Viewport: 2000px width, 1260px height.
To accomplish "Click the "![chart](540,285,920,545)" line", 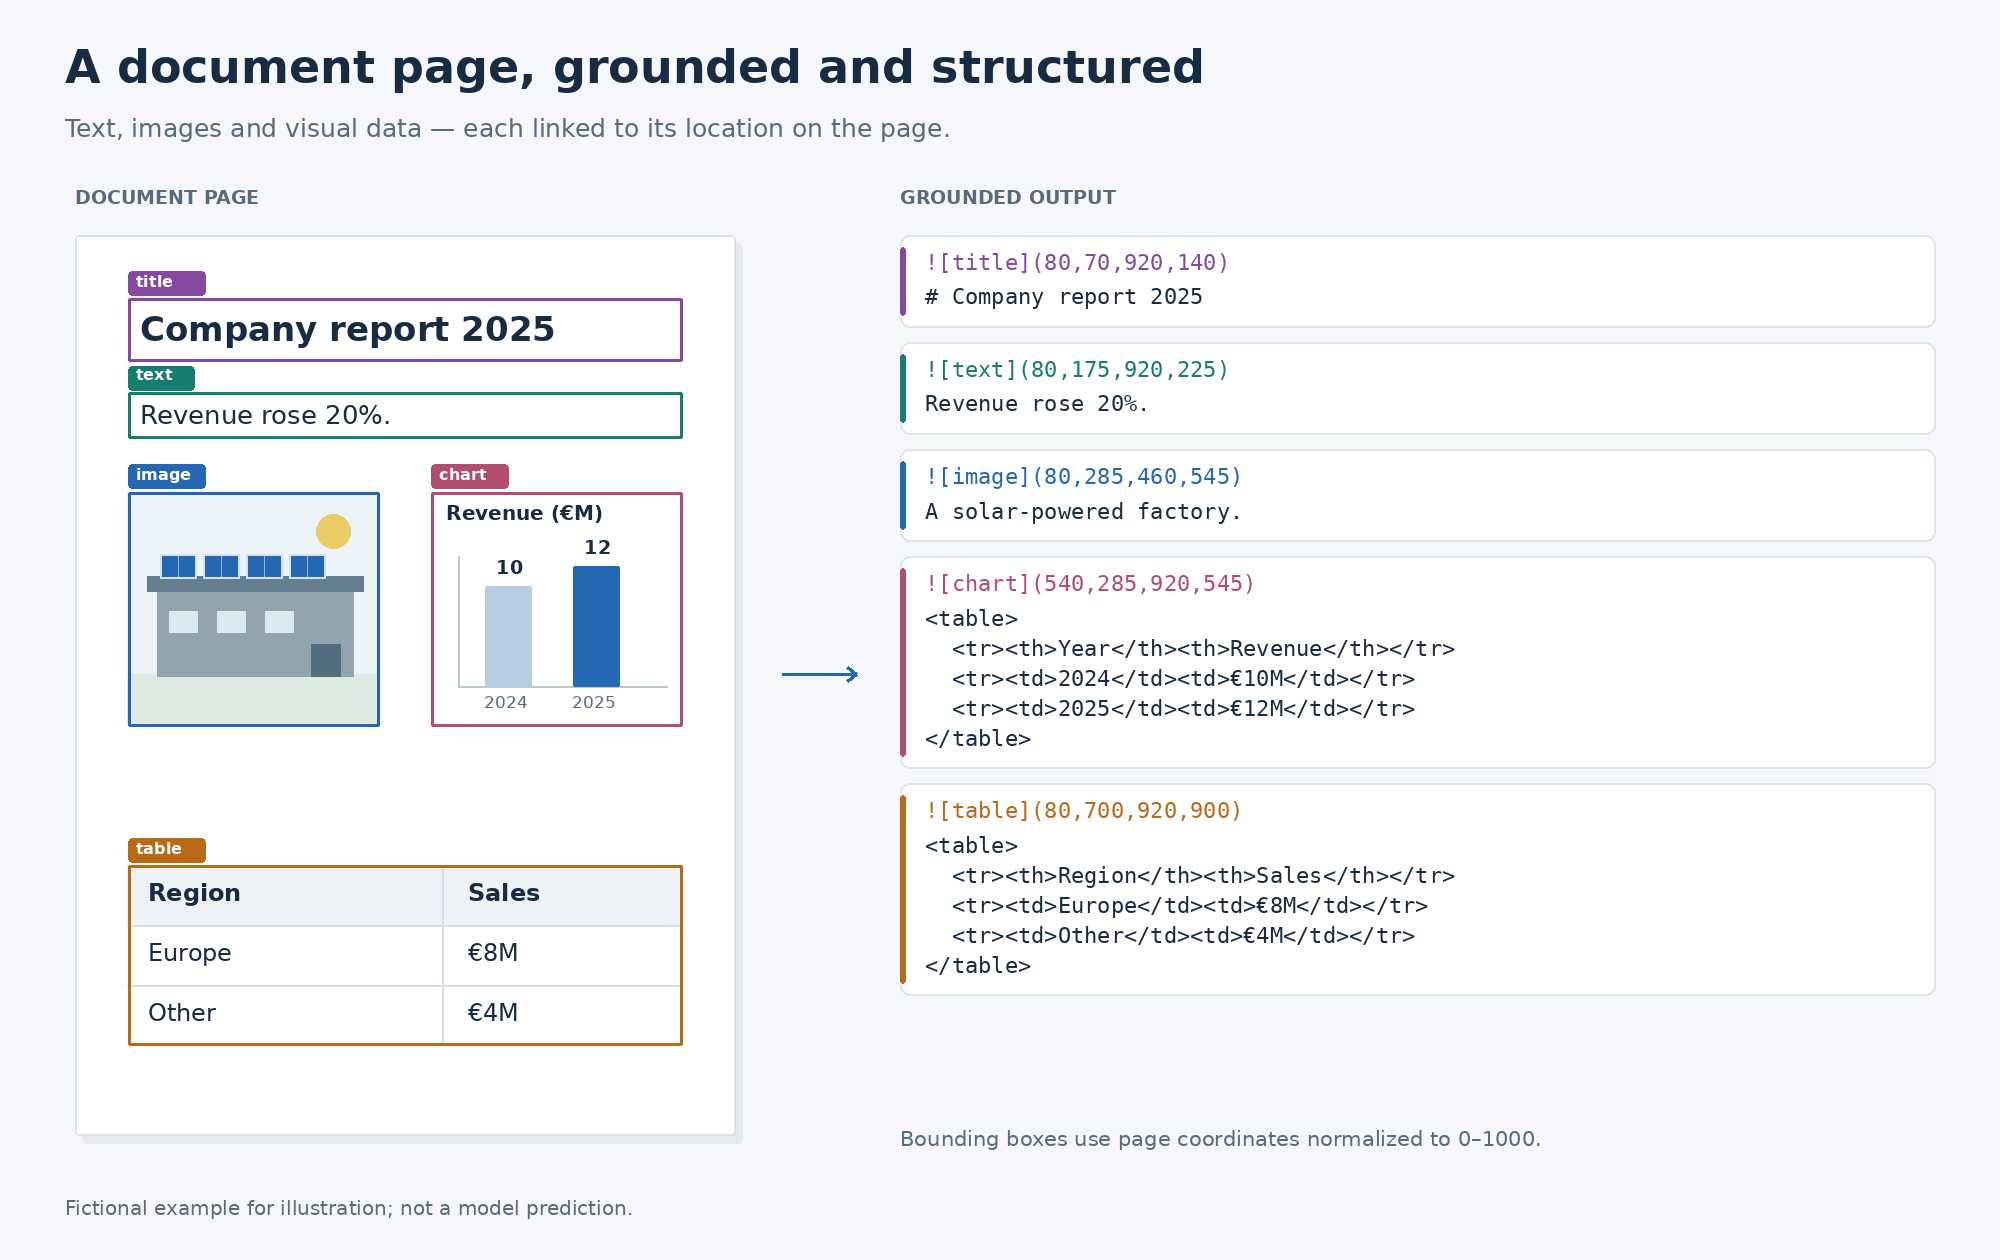I will 1090,583.
